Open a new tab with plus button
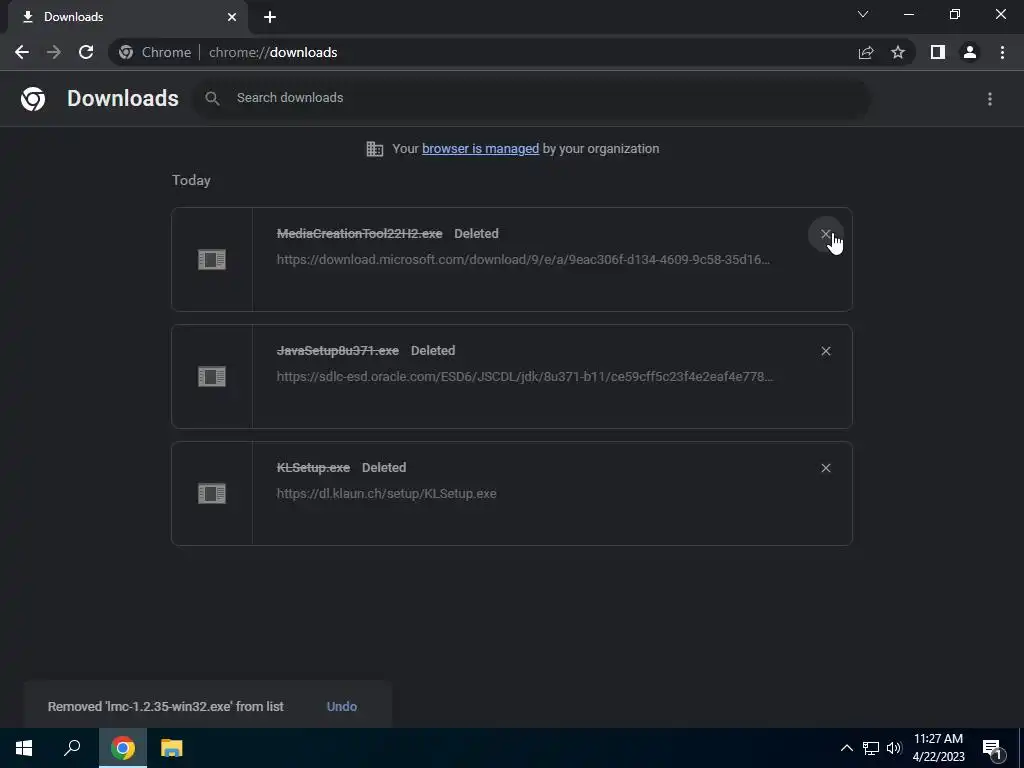The width and height of the screenshot is (1024, 768). tap(270, 17)
